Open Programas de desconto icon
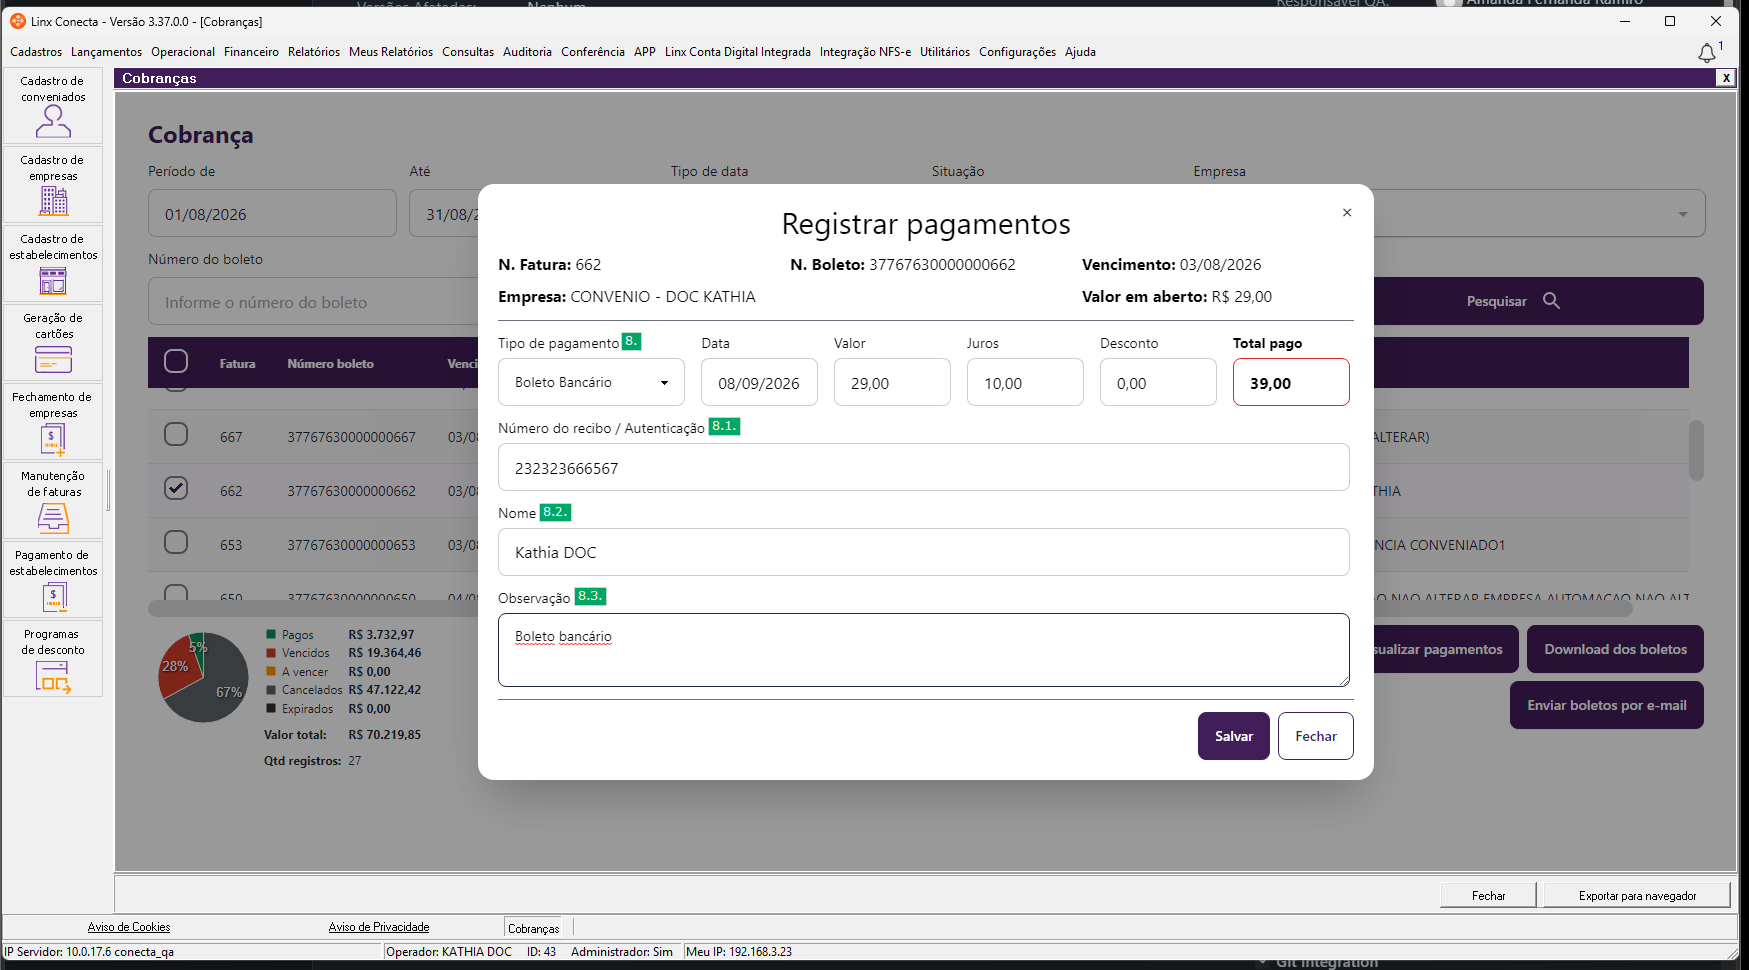The width and height of the screenshot is (1749, 970). (x=53, y=677)
